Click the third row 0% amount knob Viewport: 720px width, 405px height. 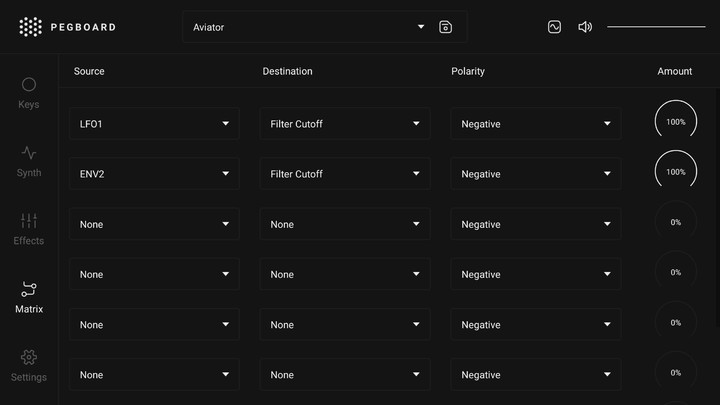click(675, 222)
